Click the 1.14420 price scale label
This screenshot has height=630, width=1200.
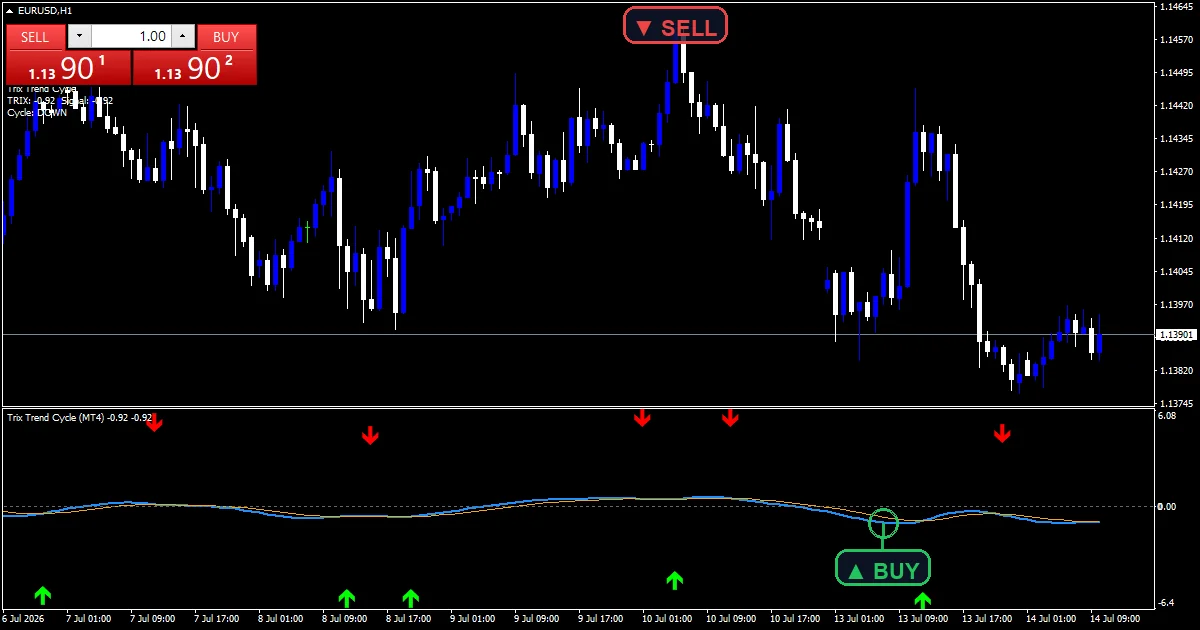[1176, 106]
